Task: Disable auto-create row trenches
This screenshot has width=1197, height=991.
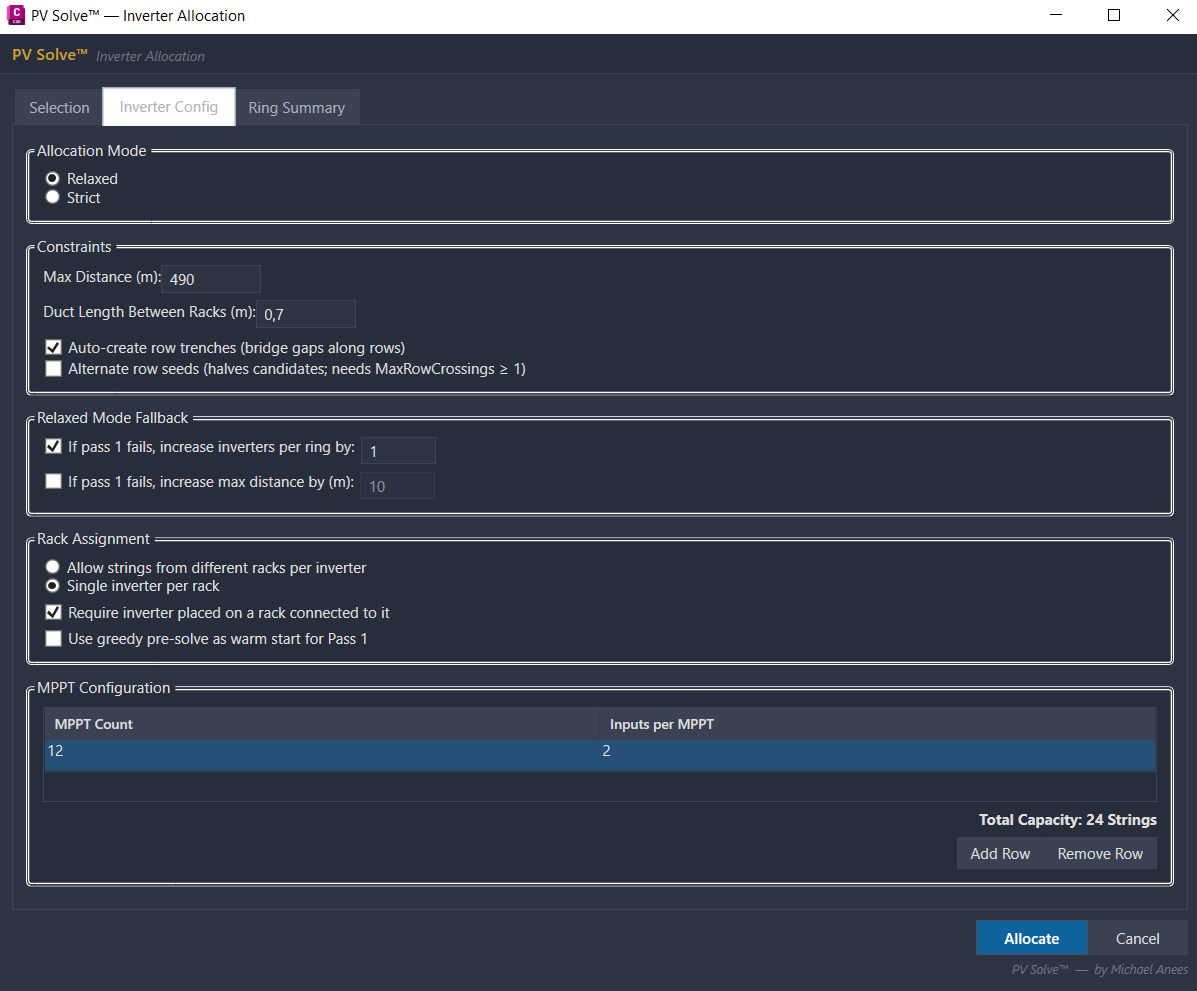Action: click(53, 347)
